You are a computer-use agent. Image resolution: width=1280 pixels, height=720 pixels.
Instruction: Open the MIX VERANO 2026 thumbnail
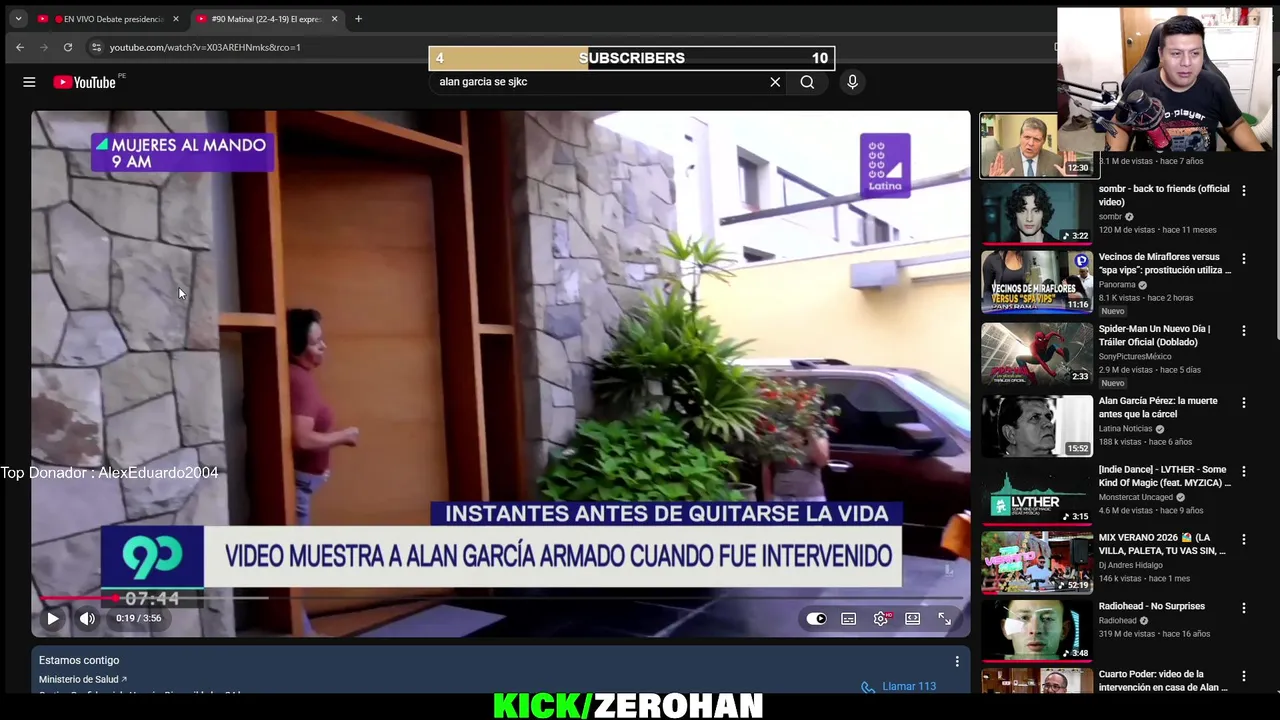(x=1037, y=562)
